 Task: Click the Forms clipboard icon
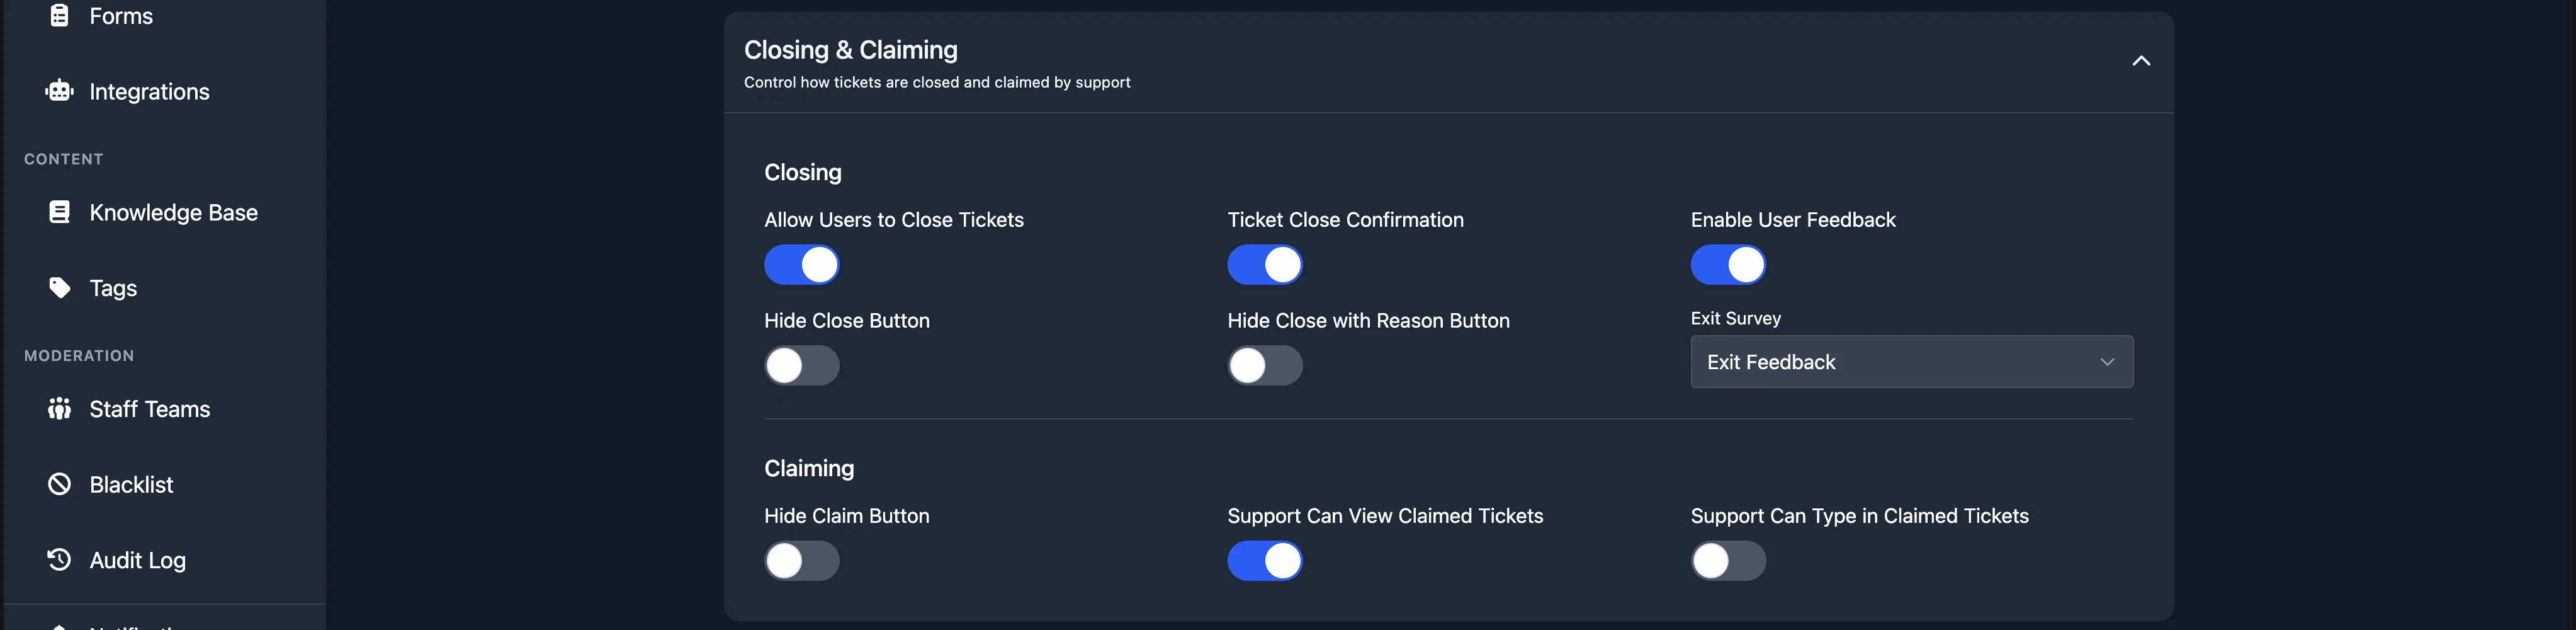(x=59, y=15)
